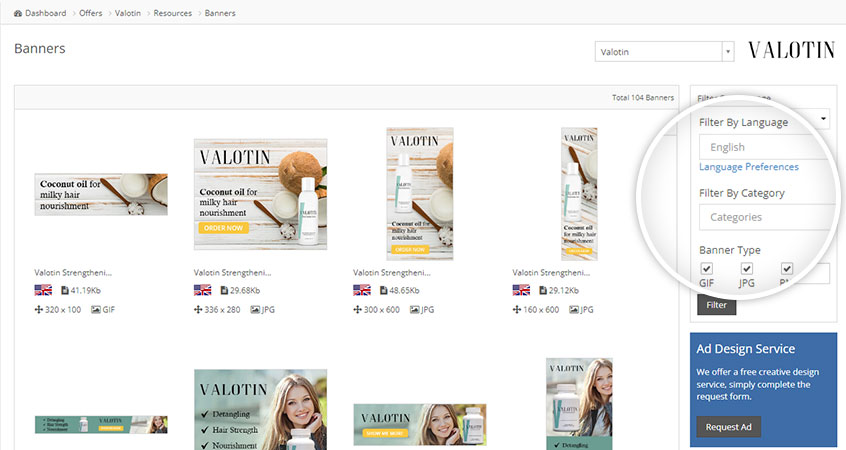Go to Offers in the breadcrumb
This screenshot has width=846, height=450.
92,13
